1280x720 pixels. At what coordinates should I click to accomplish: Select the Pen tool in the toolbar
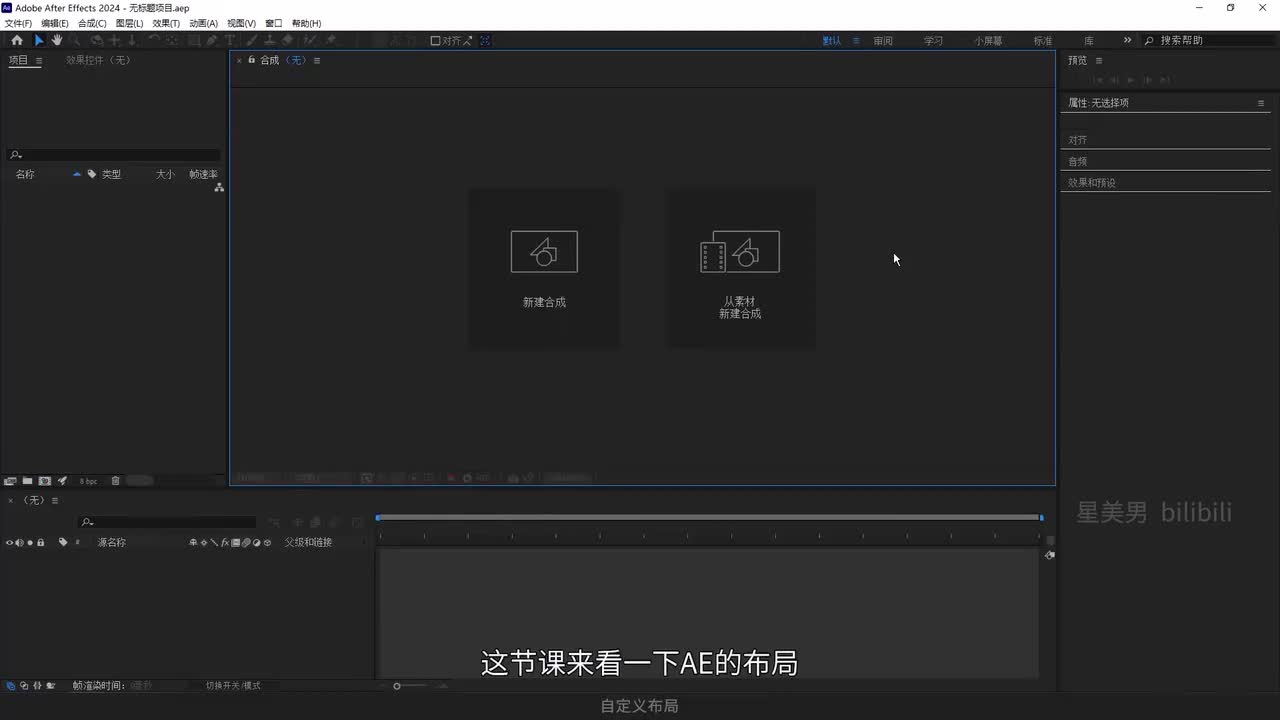click(212, 41)
